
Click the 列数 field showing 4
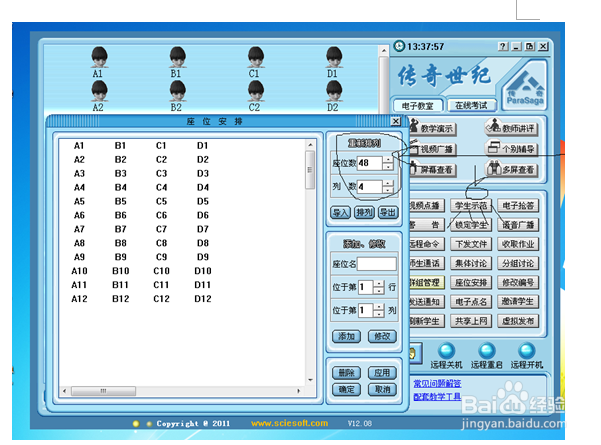pyautogui.click(x=370, y=187)
